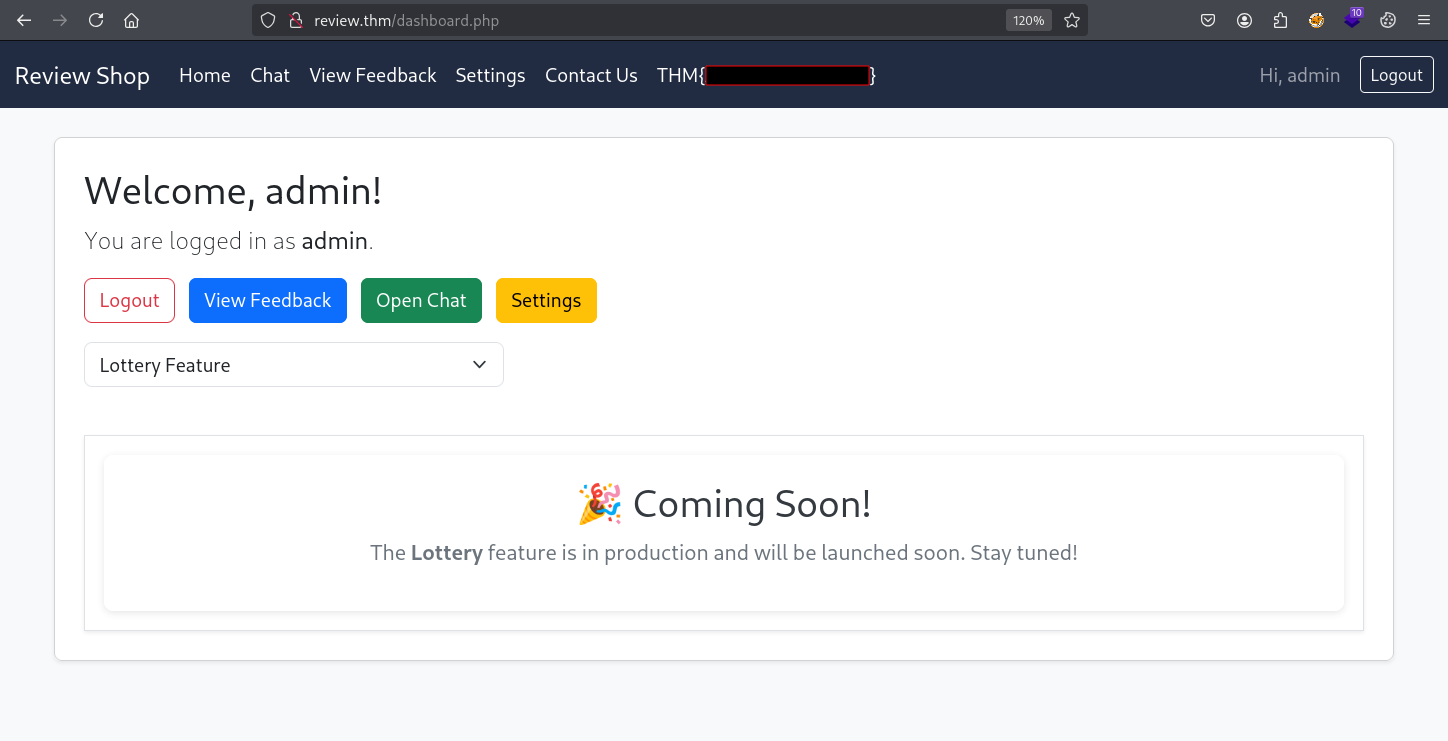Image resolution: width=1448 pixels, height=741 pixels.
Task: Click the green Open Chat button
Action: tap(421, 300)
